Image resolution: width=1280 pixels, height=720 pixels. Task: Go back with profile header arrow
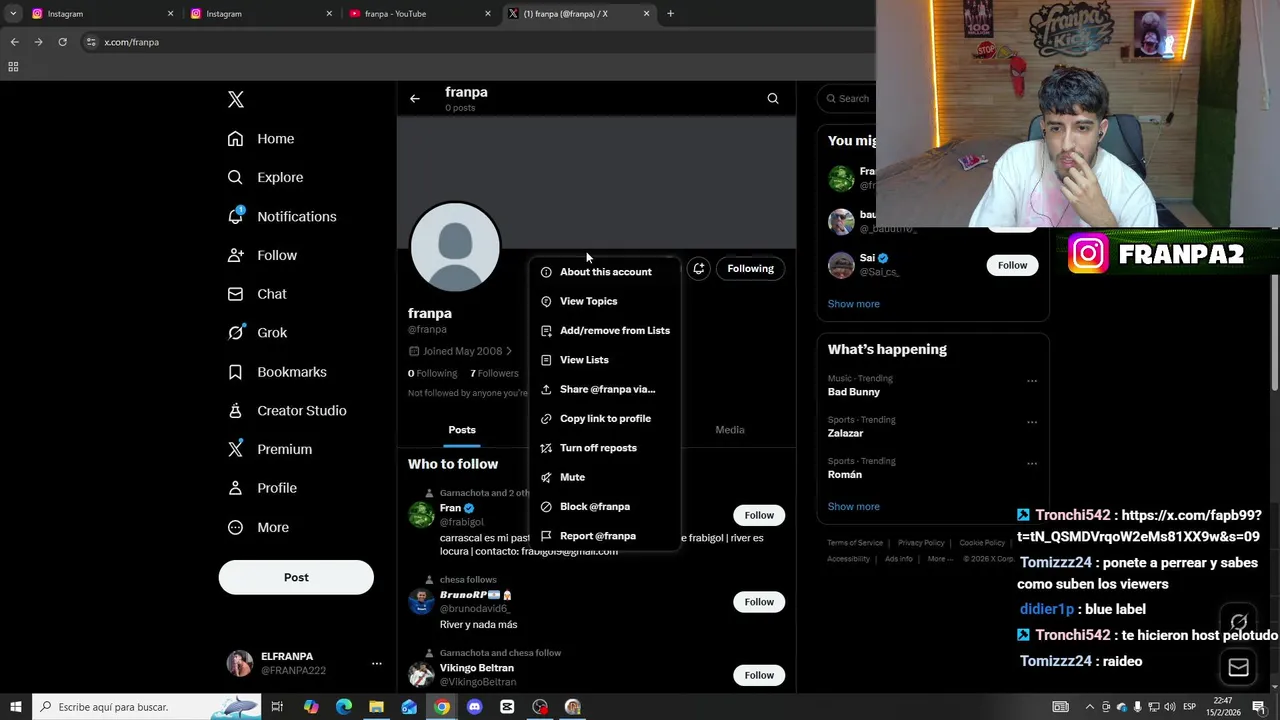click(x=415, y=98)
